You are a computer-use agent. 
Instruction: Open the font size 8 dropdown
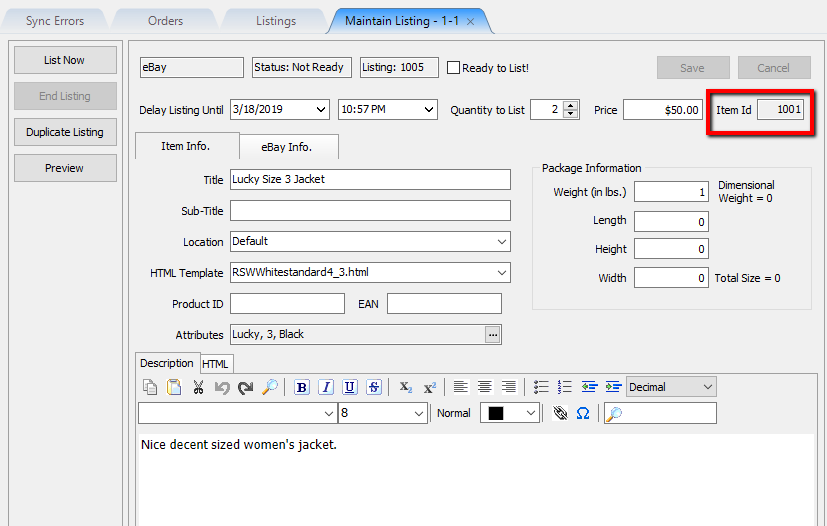419,414
